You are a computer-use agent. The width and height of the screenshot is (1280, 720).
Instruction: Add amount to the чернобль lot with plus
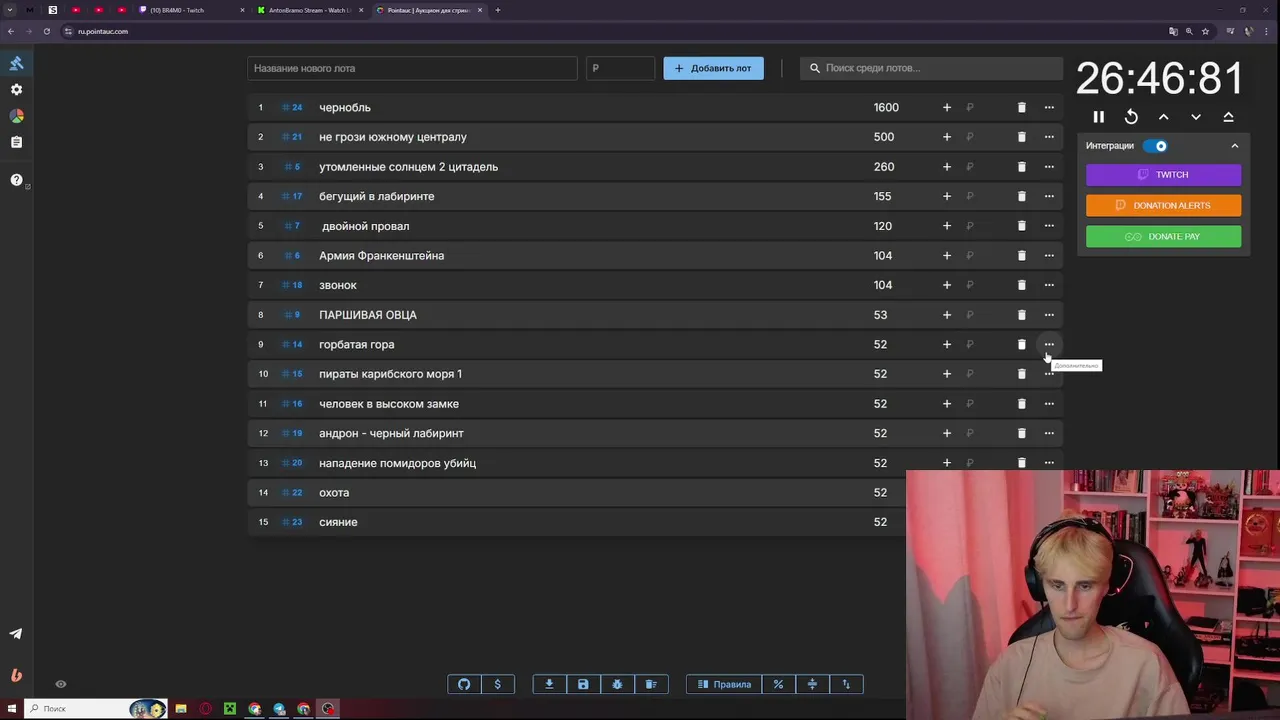coord(947,107)
